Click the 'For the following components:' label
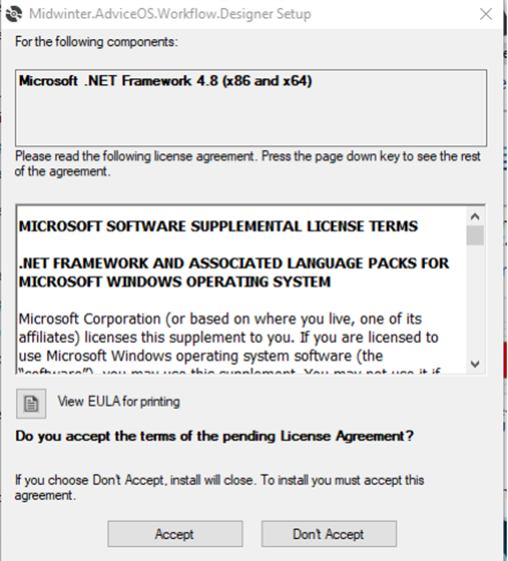The height and width of the screenshot is (561, 508). click(x=96, y=42)
